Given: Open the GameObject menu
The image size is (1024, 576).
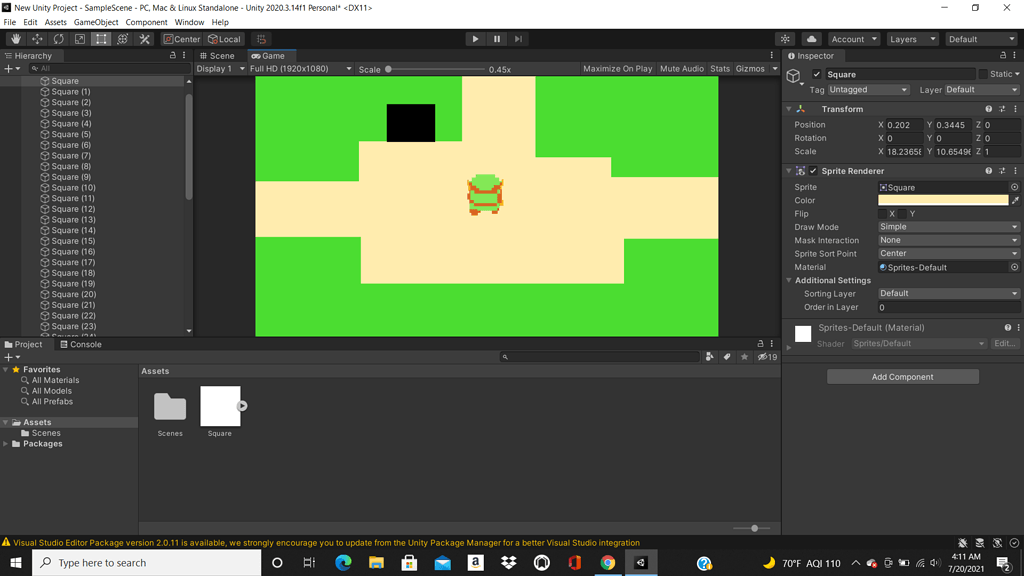Looking at the screenshot, I should point(96,21).
